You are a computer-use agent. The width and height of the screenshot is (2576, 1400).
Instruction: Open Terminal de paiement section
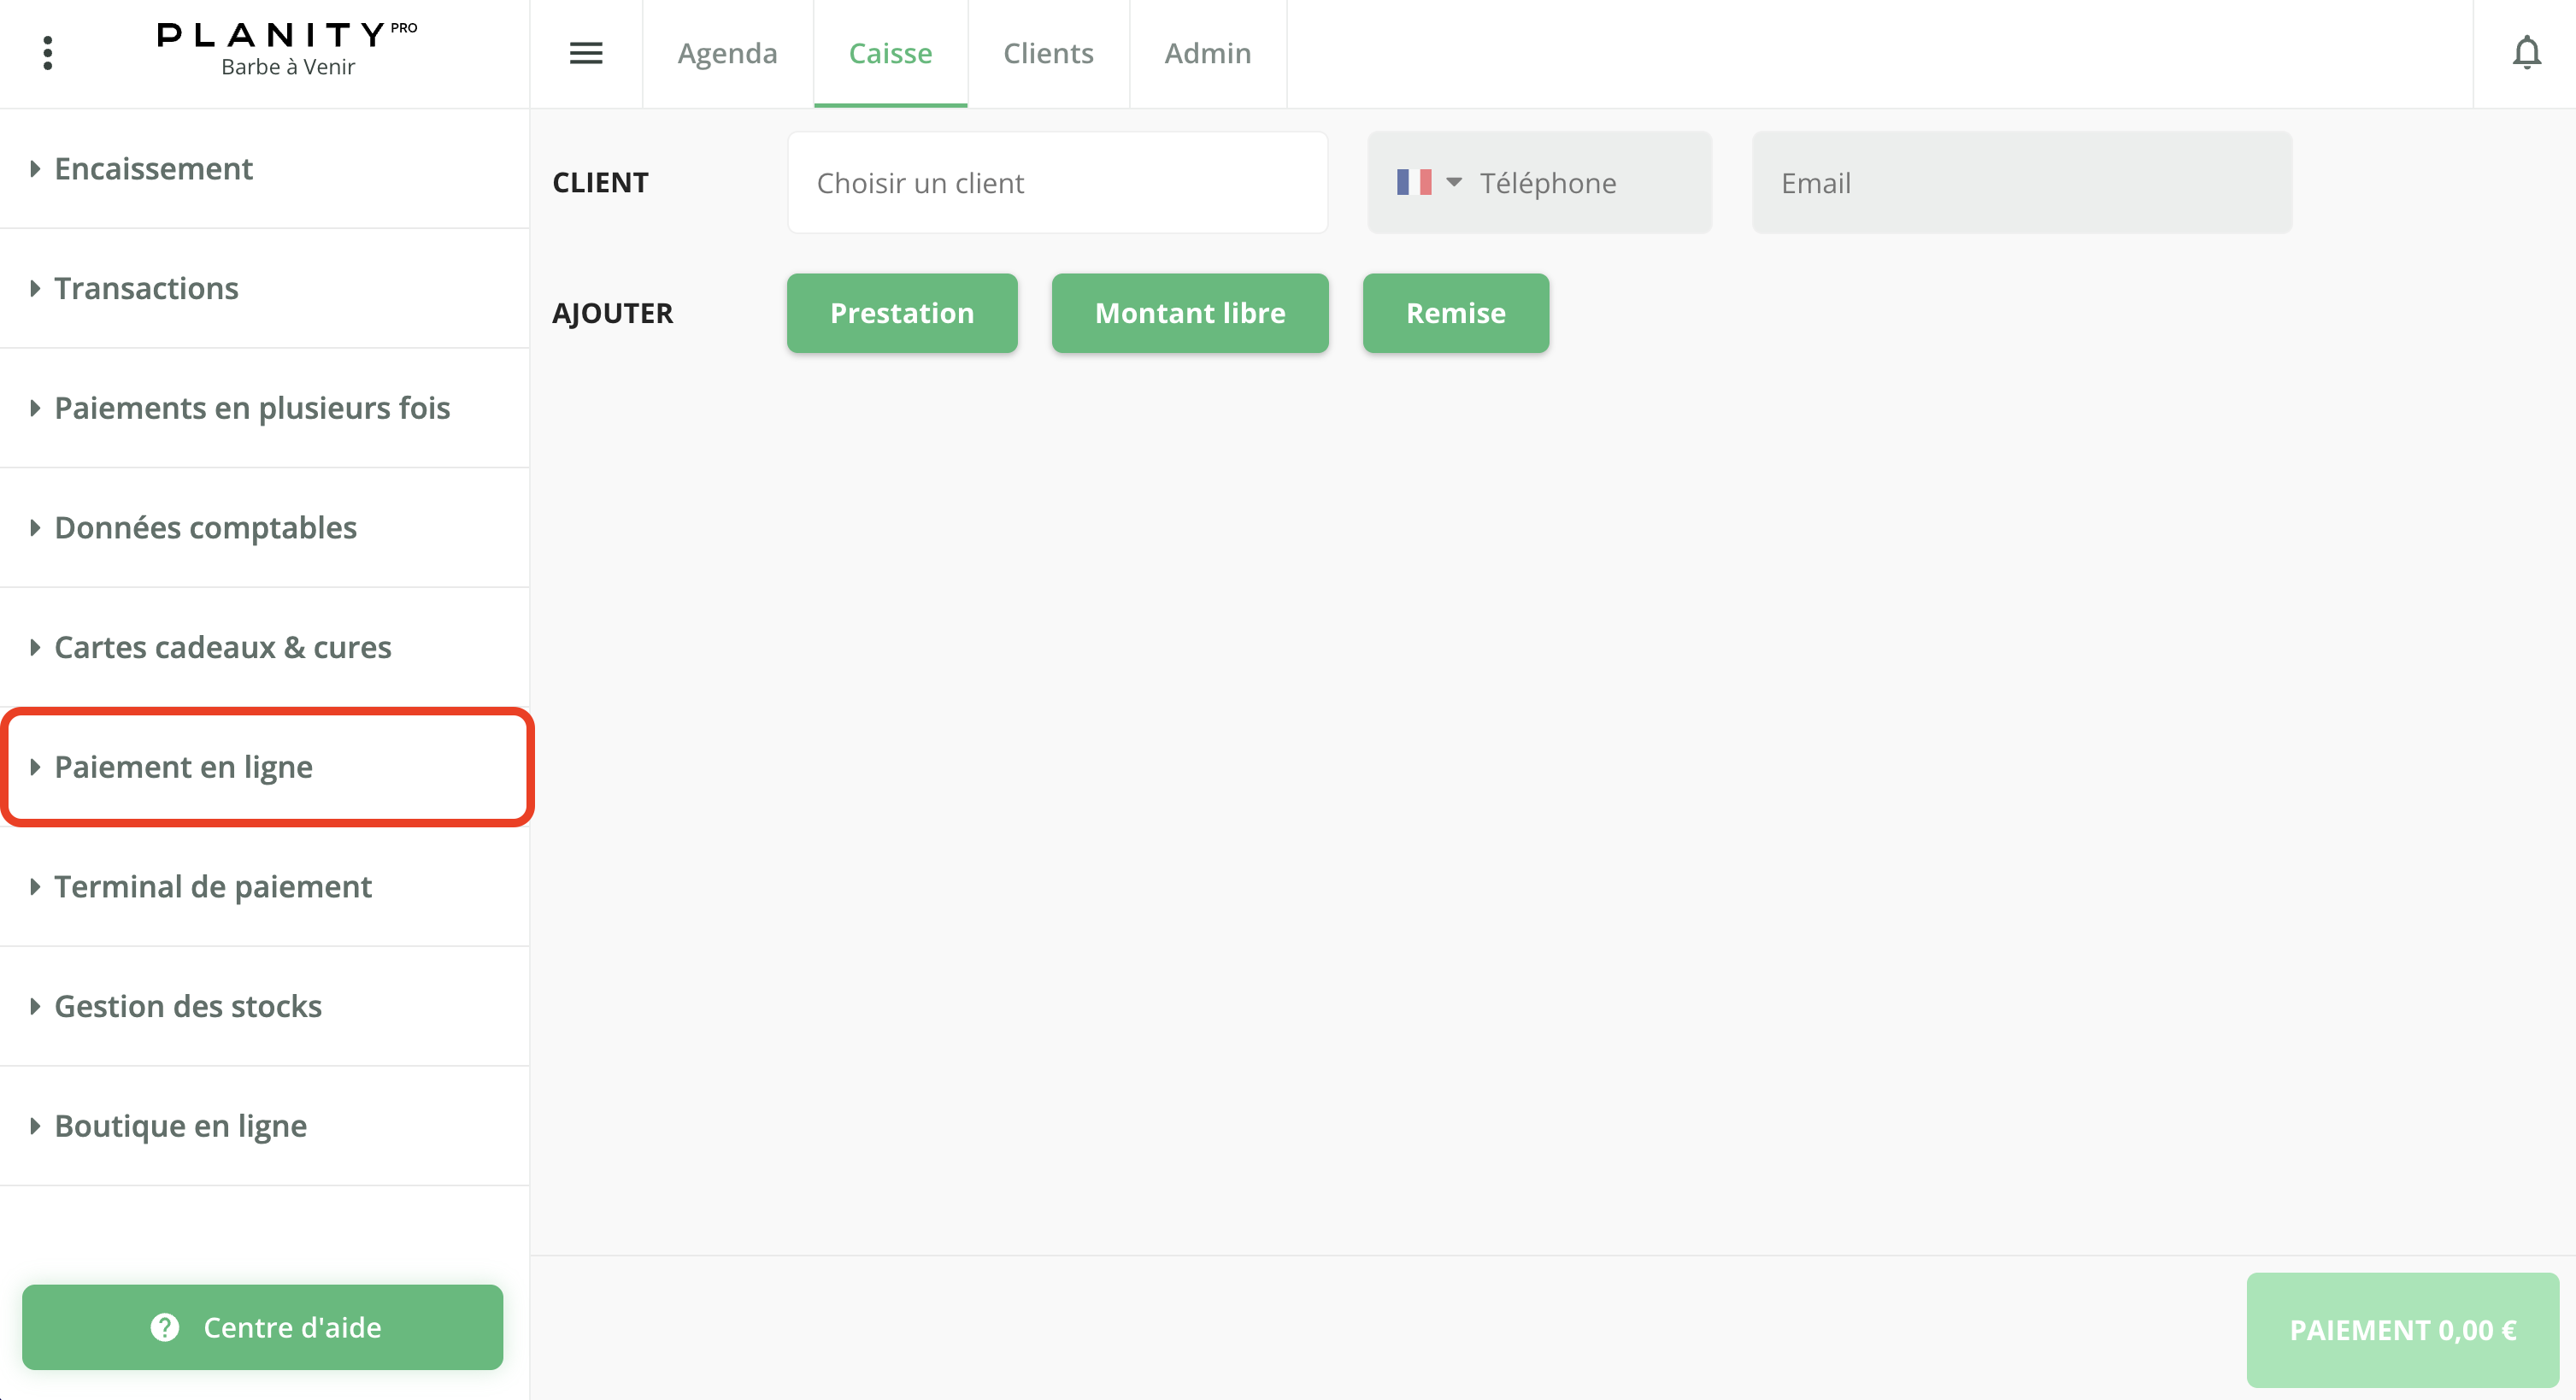coord(212,887)
